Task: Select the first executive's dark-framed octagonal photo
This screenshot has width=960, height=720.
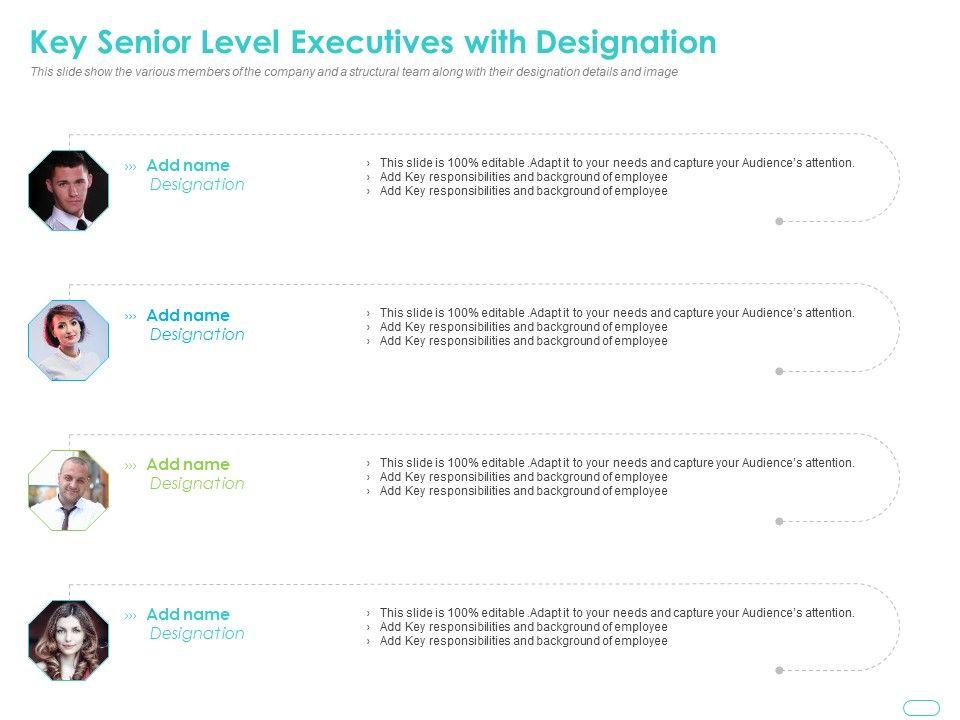Action: [69, 190]
